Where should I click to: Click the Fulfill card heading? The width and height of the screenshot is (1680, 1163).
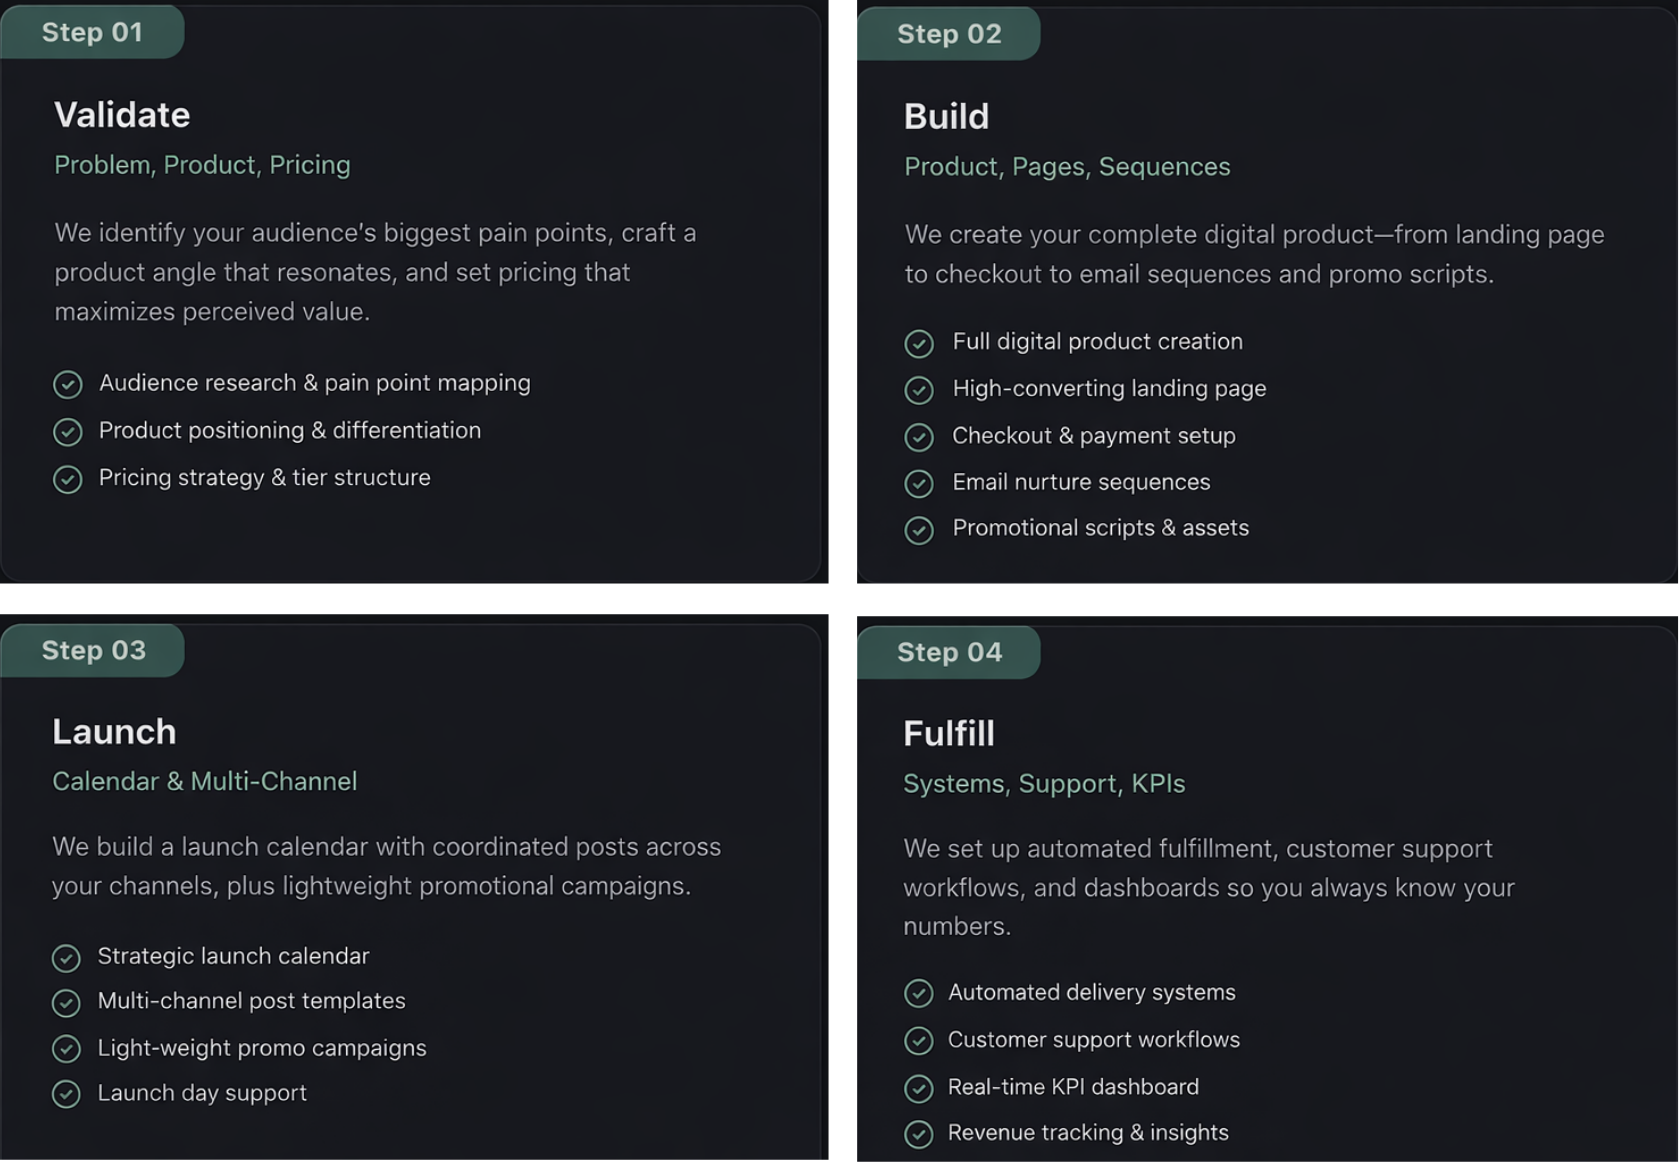coord(948,734)
